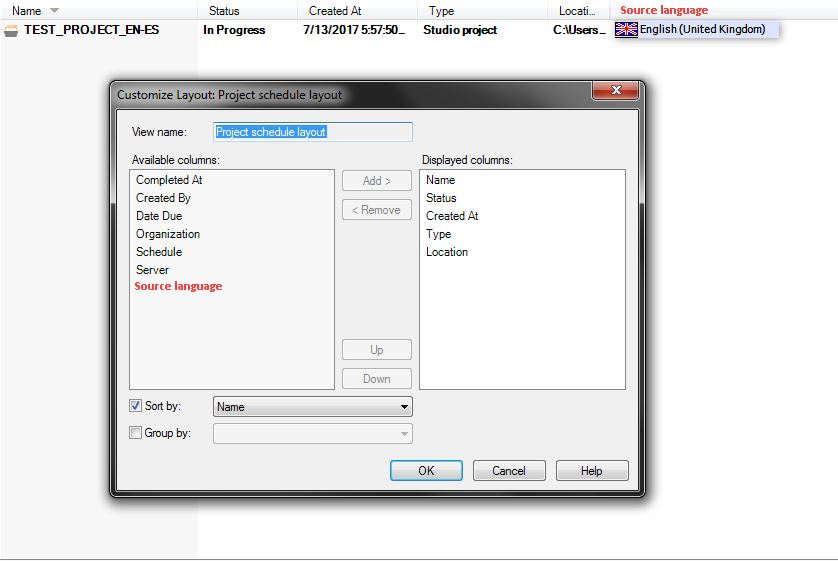Open the Sort by Name dropdown

(x=313, y=407)
